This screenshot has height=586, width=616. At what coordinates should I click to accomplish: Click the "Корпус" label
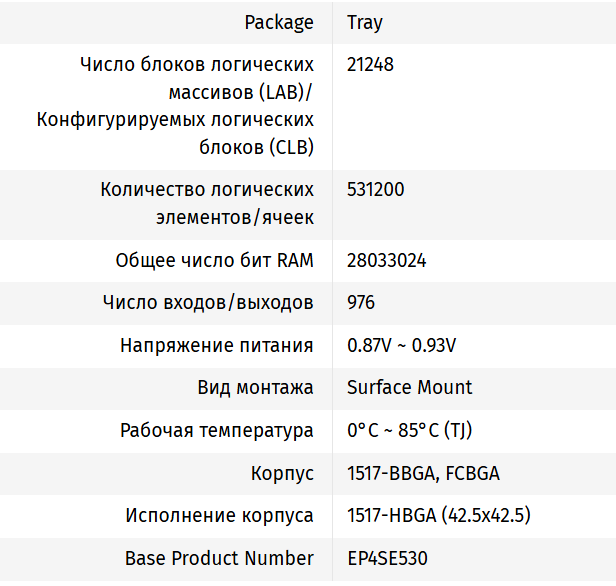tap(282, 474)
